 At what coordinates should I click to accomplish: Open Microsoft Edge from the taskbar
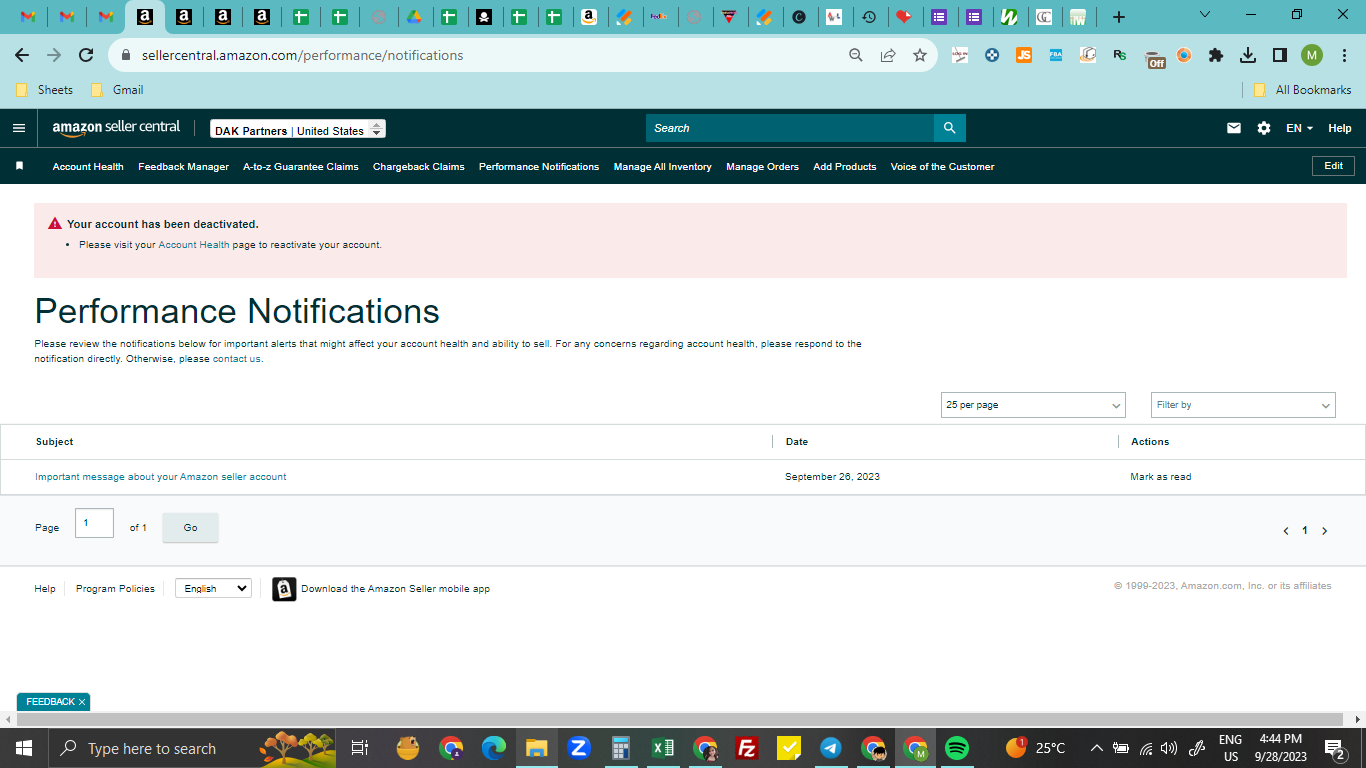(494, 748)
